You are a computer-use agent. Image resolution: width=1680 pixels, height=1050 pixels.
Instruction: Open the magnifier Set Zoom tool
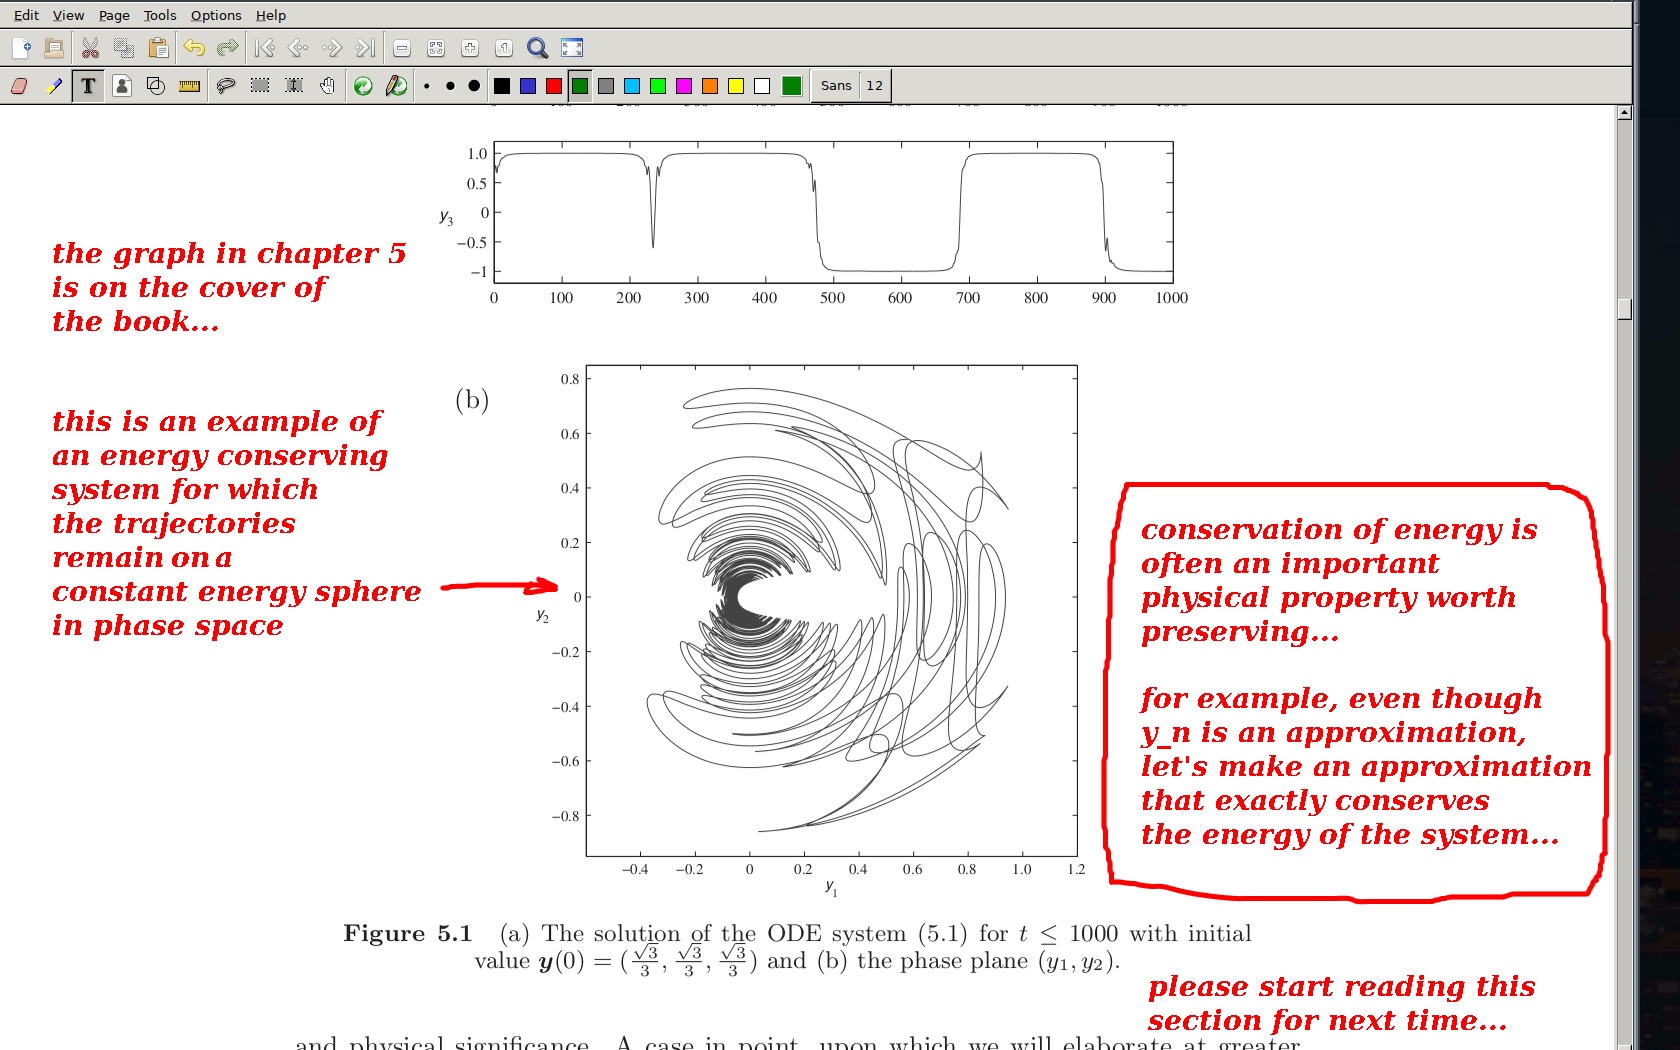point(537,48)
